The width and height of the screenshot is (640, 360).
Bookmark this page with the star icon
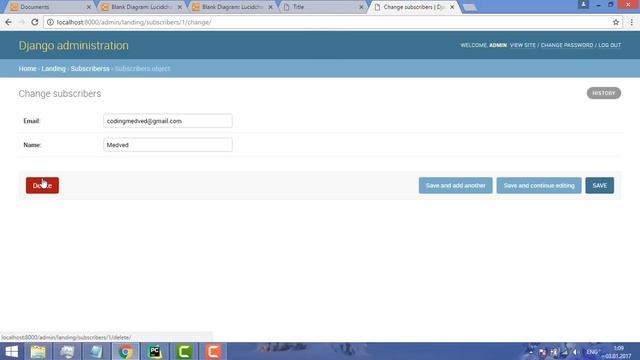(616, 22)
